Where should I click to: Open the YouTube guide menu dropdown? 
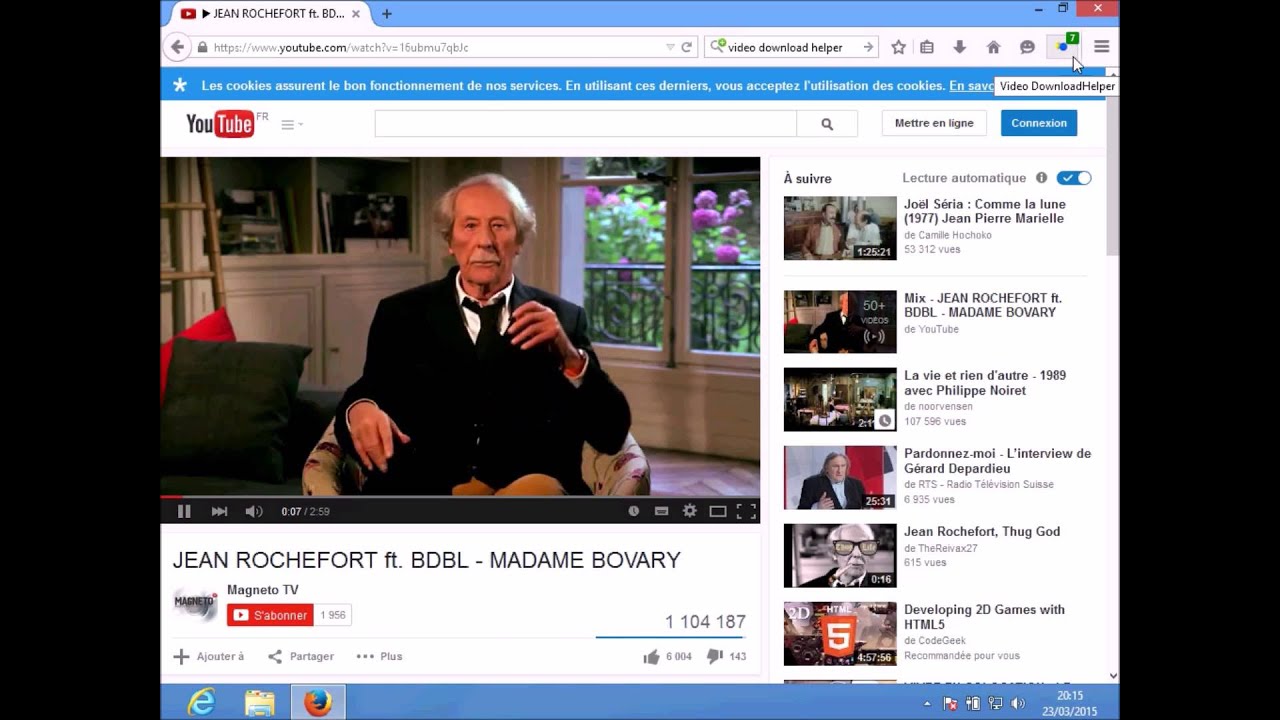[292, 125]
